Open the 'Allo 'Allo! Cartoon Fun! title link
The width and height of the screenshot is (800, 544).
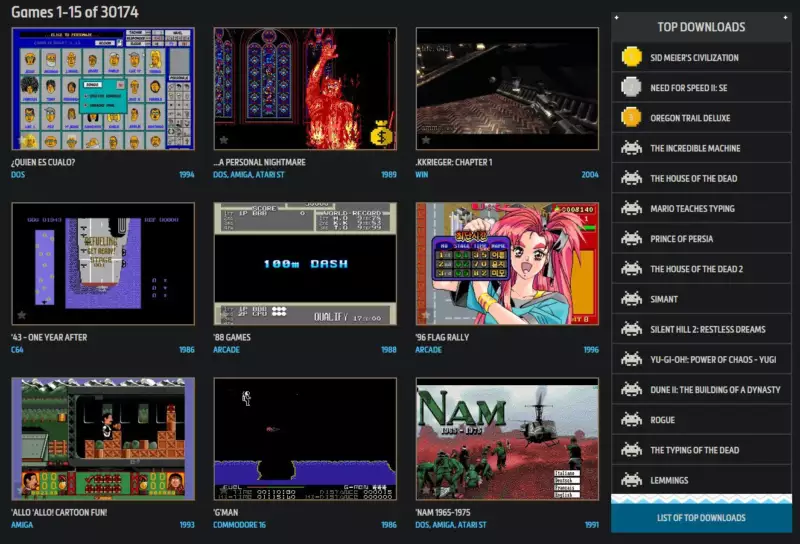tap(59, 512)
